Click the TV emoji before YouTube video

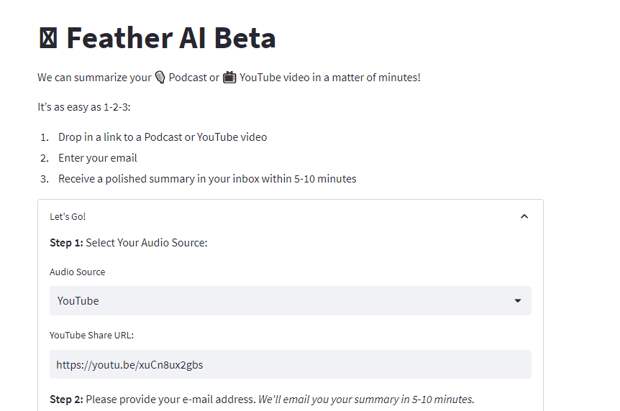[229, 77]
